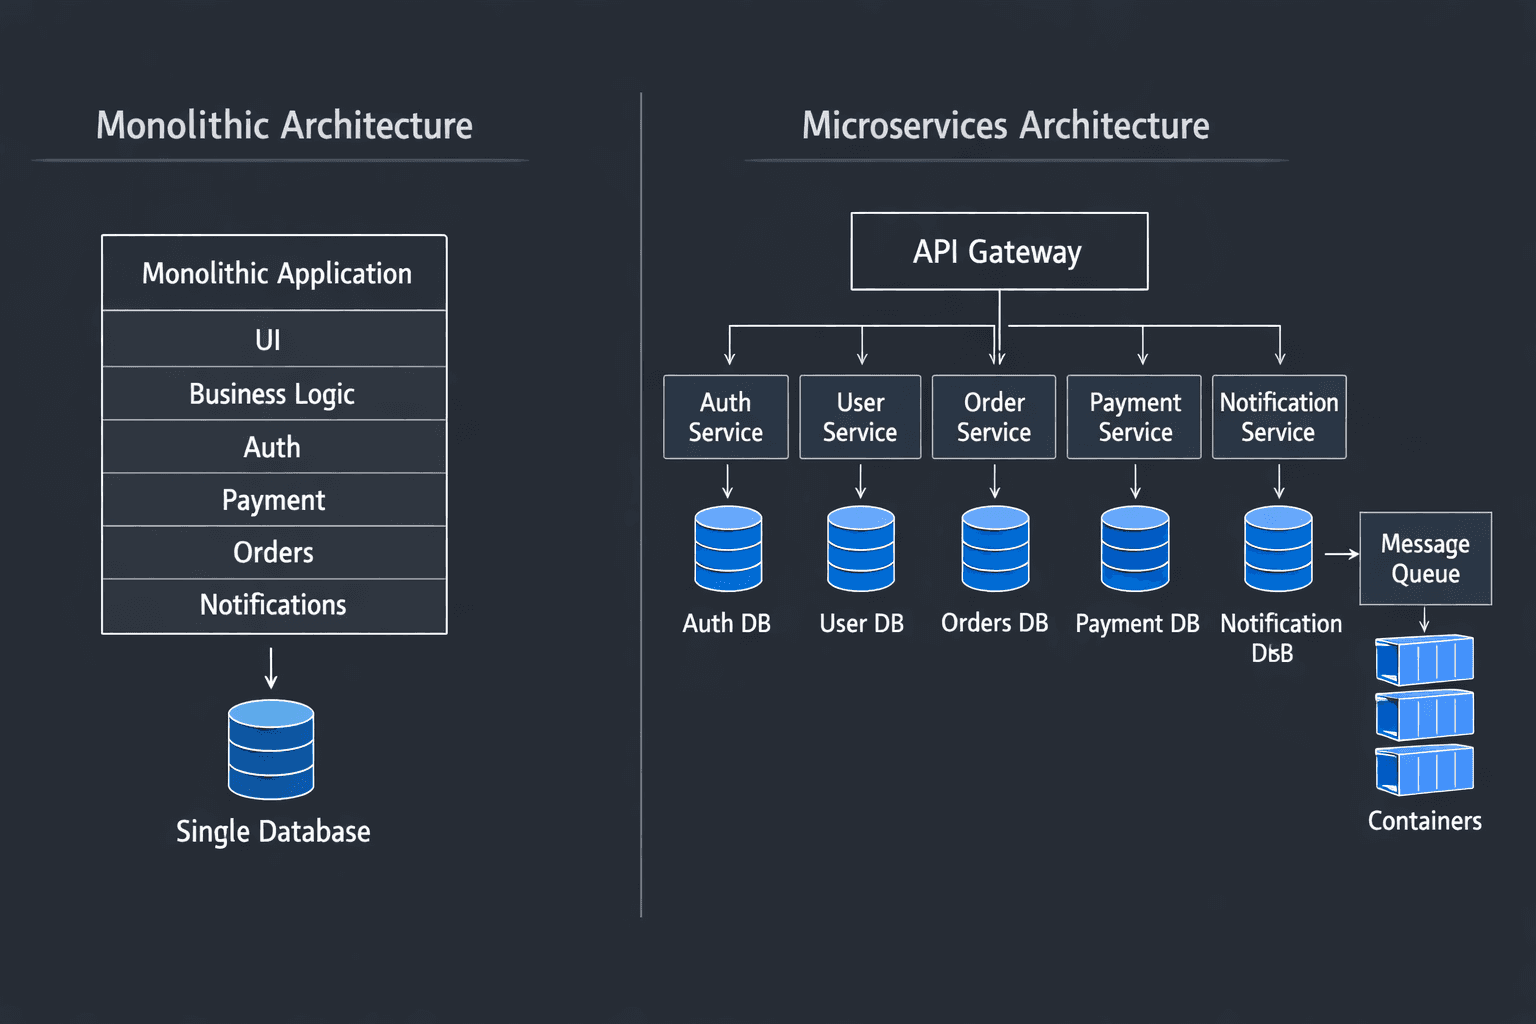Select the Business Logic row
The height and width of the screenshot is (1024, 1536).
pos(273,394)
